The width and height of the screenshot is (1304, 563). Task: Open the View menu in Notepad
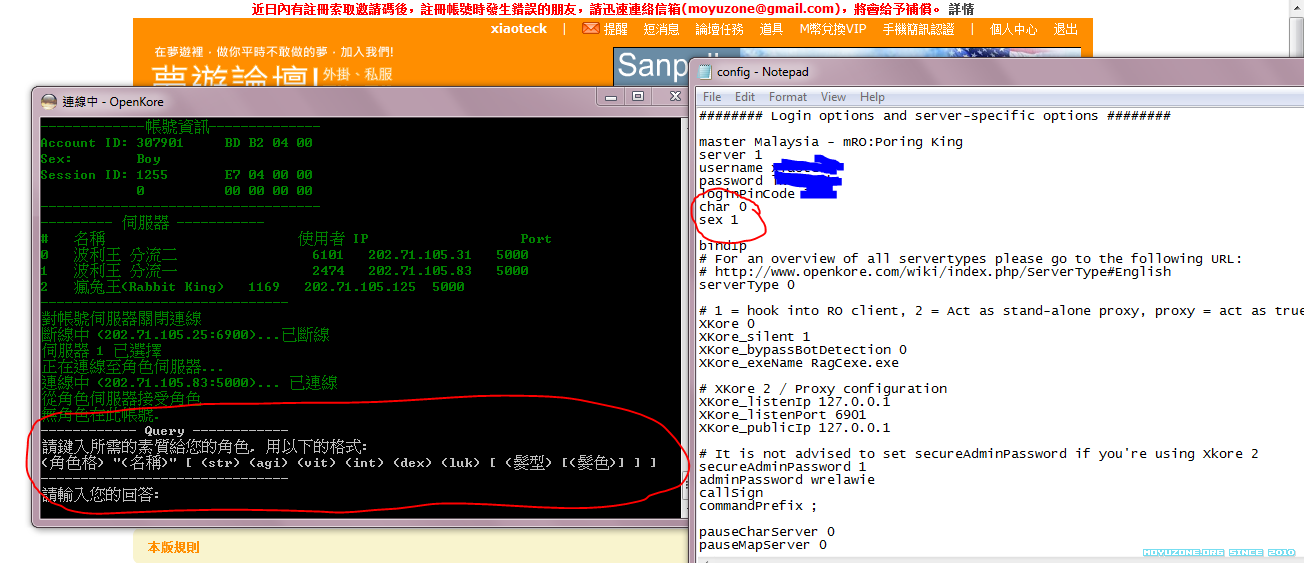pyautogui.click(x=833, y=97)
